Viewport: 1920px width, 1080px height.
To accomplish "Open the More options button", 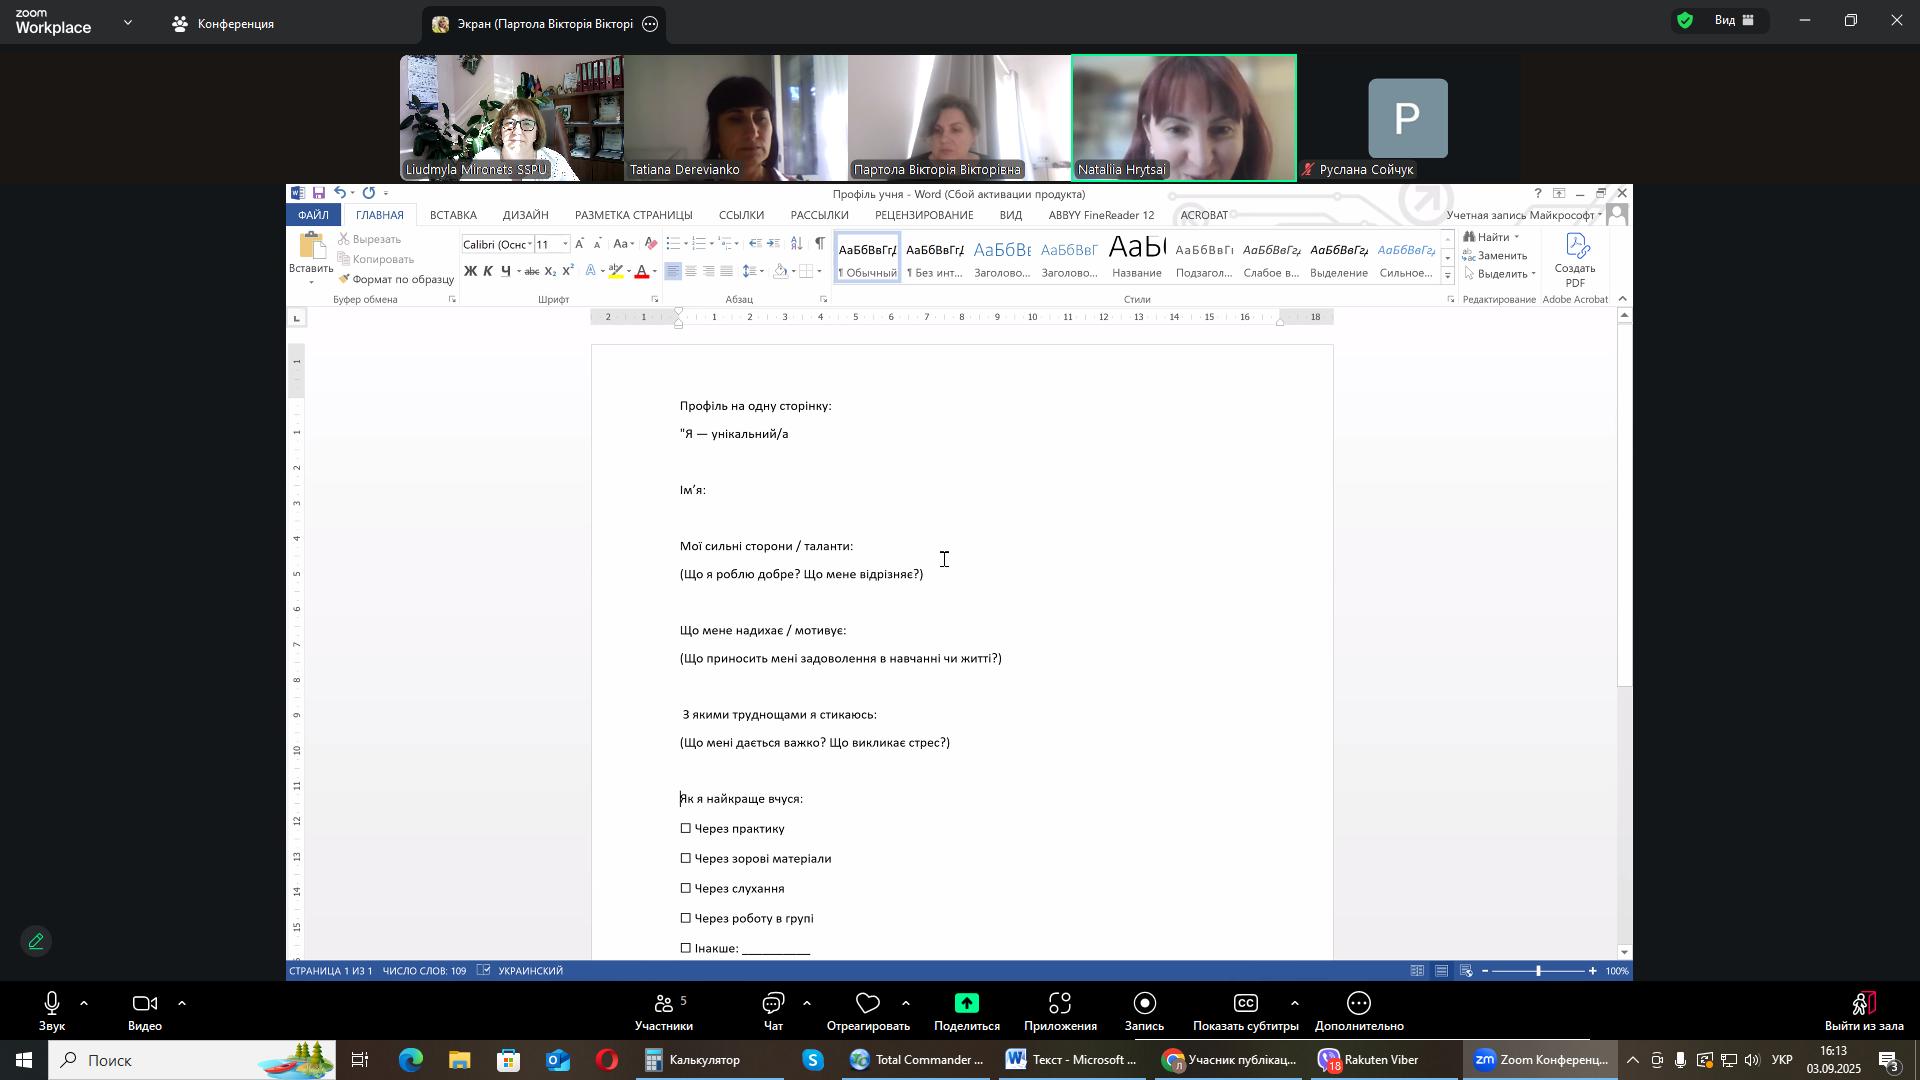I will click(x=1358, y=1005).
